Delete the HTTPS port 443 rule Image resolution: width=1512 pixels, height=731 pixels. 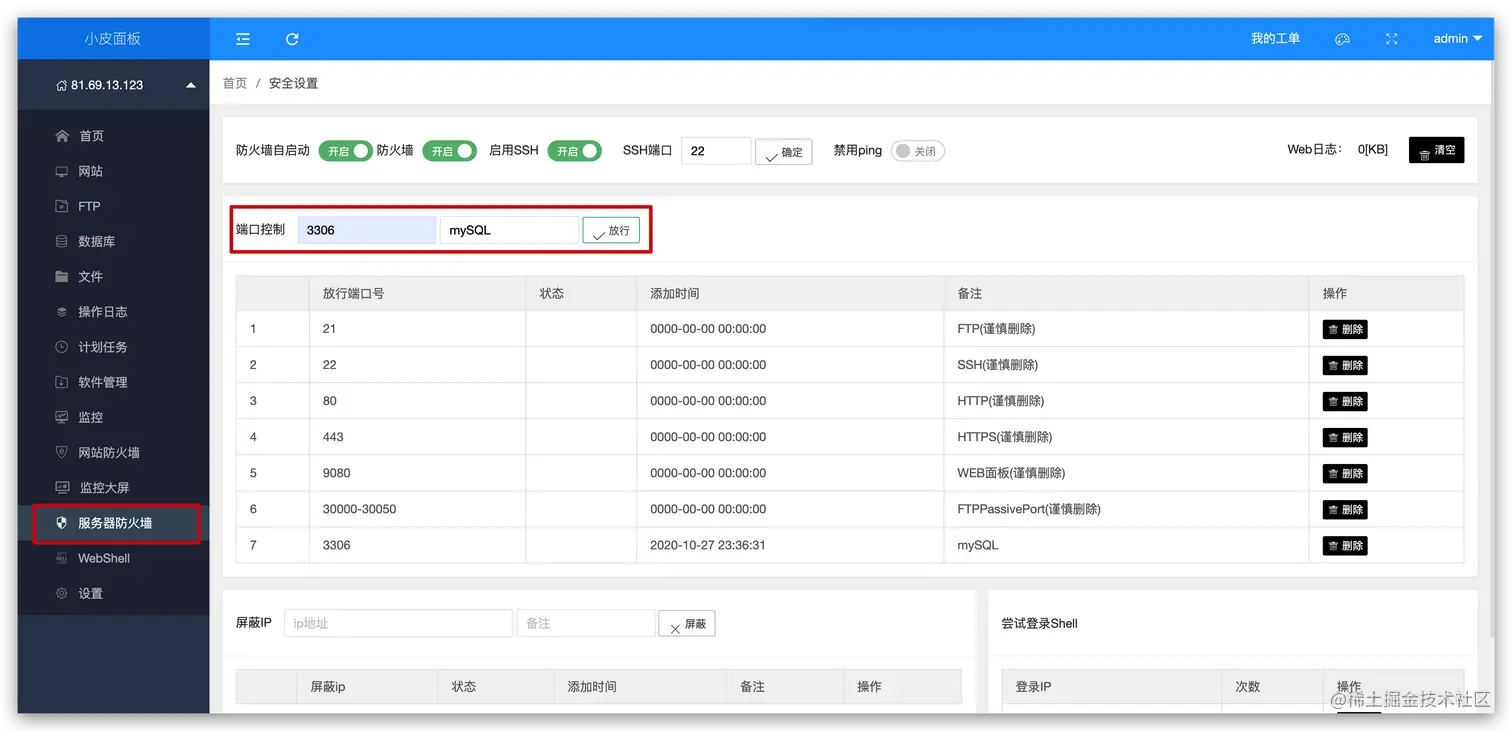tap(1345, 437)
